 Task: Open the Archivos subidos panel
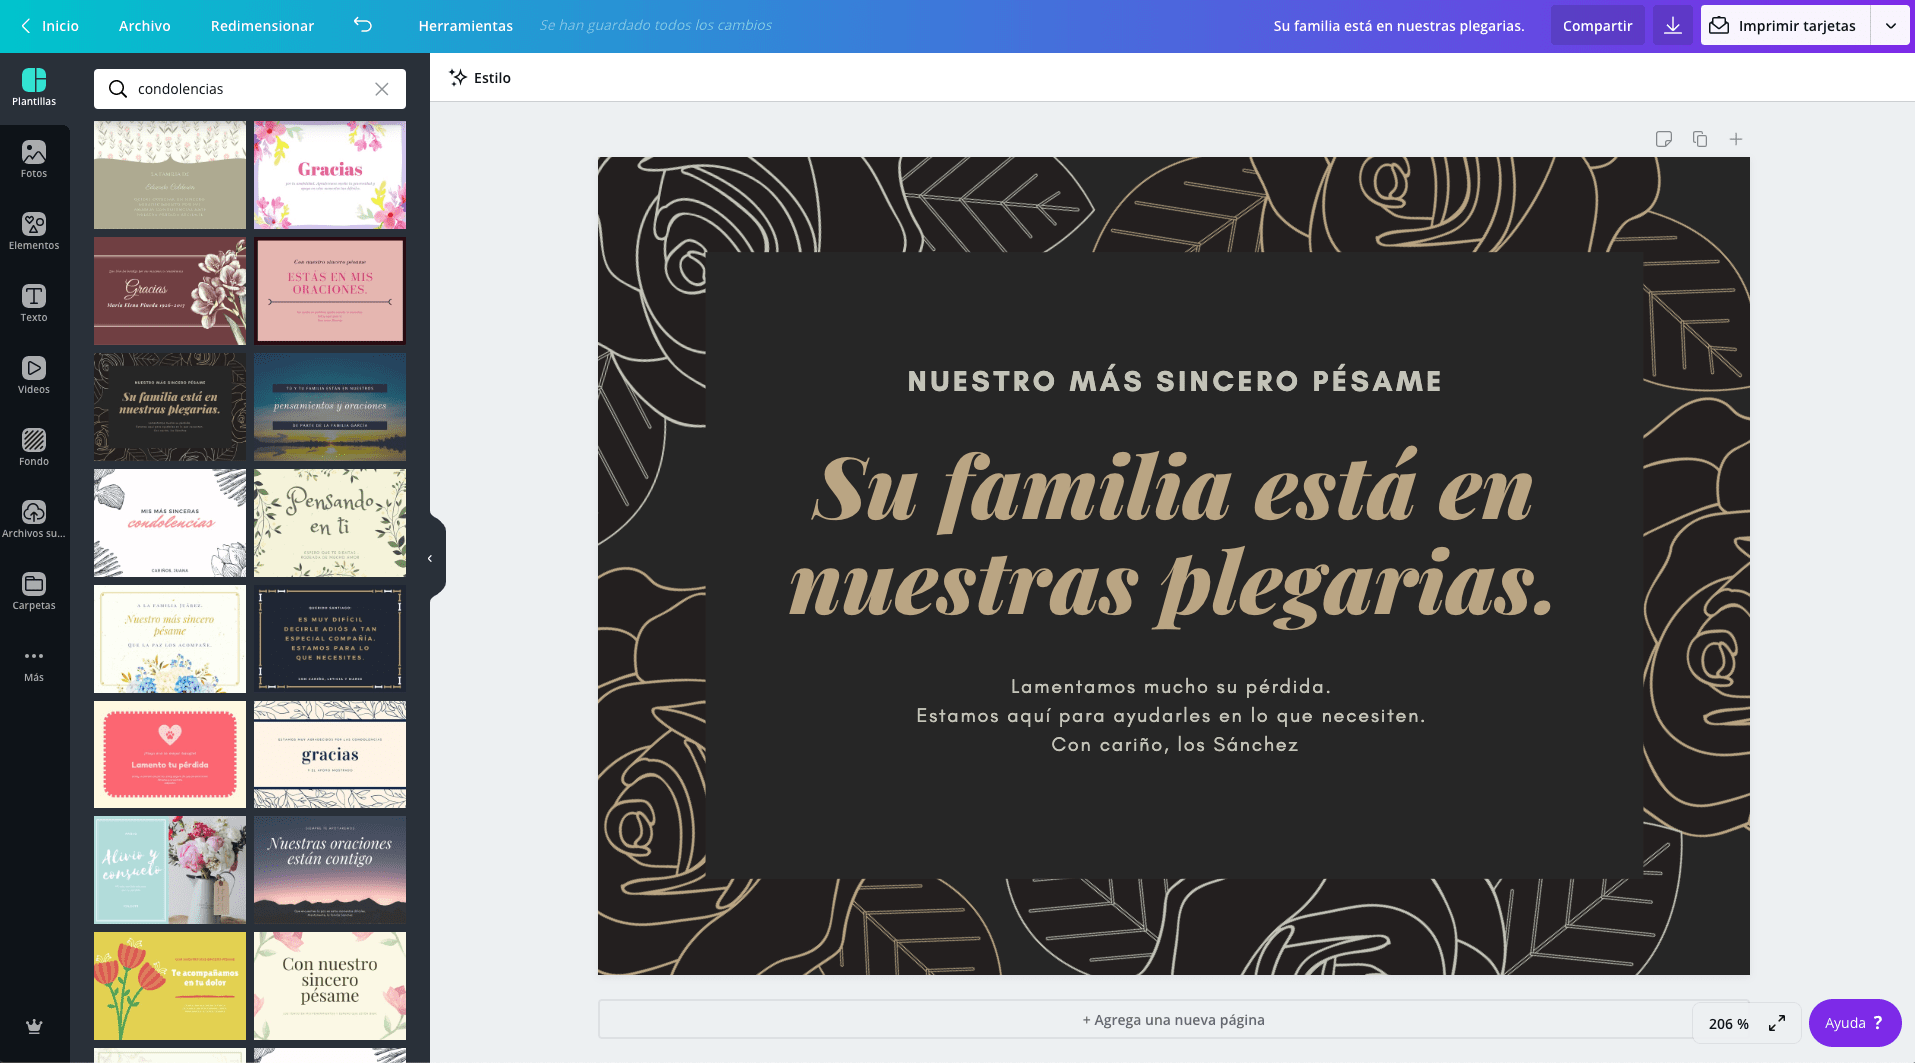click(34, 520)
